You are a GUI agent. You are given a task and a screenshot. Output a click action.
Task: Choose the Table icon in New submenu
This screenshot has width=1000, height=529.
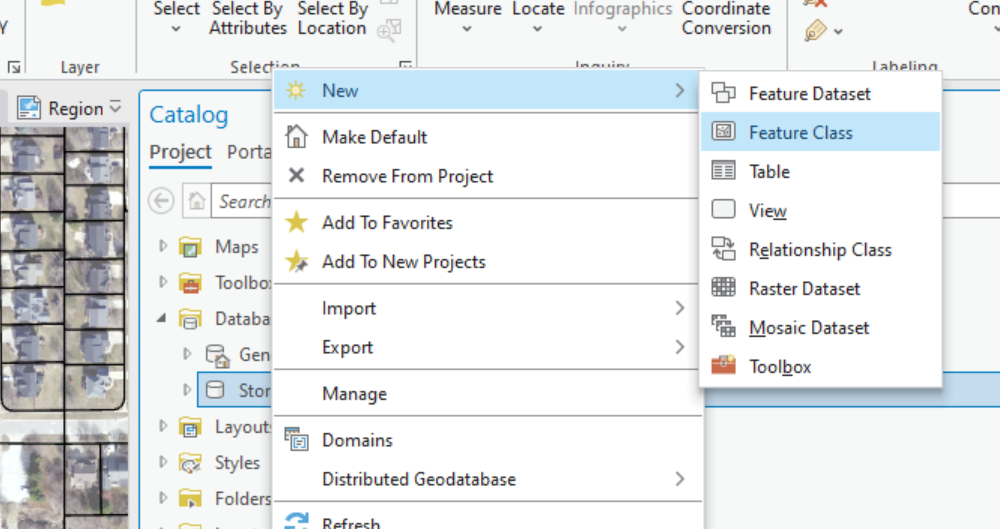(723, 172)
